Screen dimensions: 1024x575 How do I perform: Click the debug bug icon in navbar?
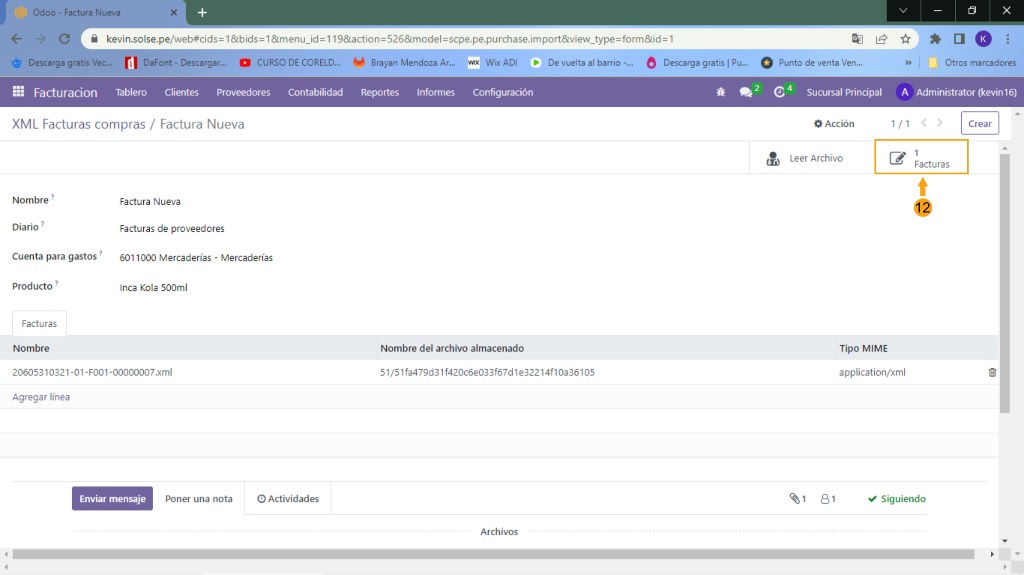720,92
